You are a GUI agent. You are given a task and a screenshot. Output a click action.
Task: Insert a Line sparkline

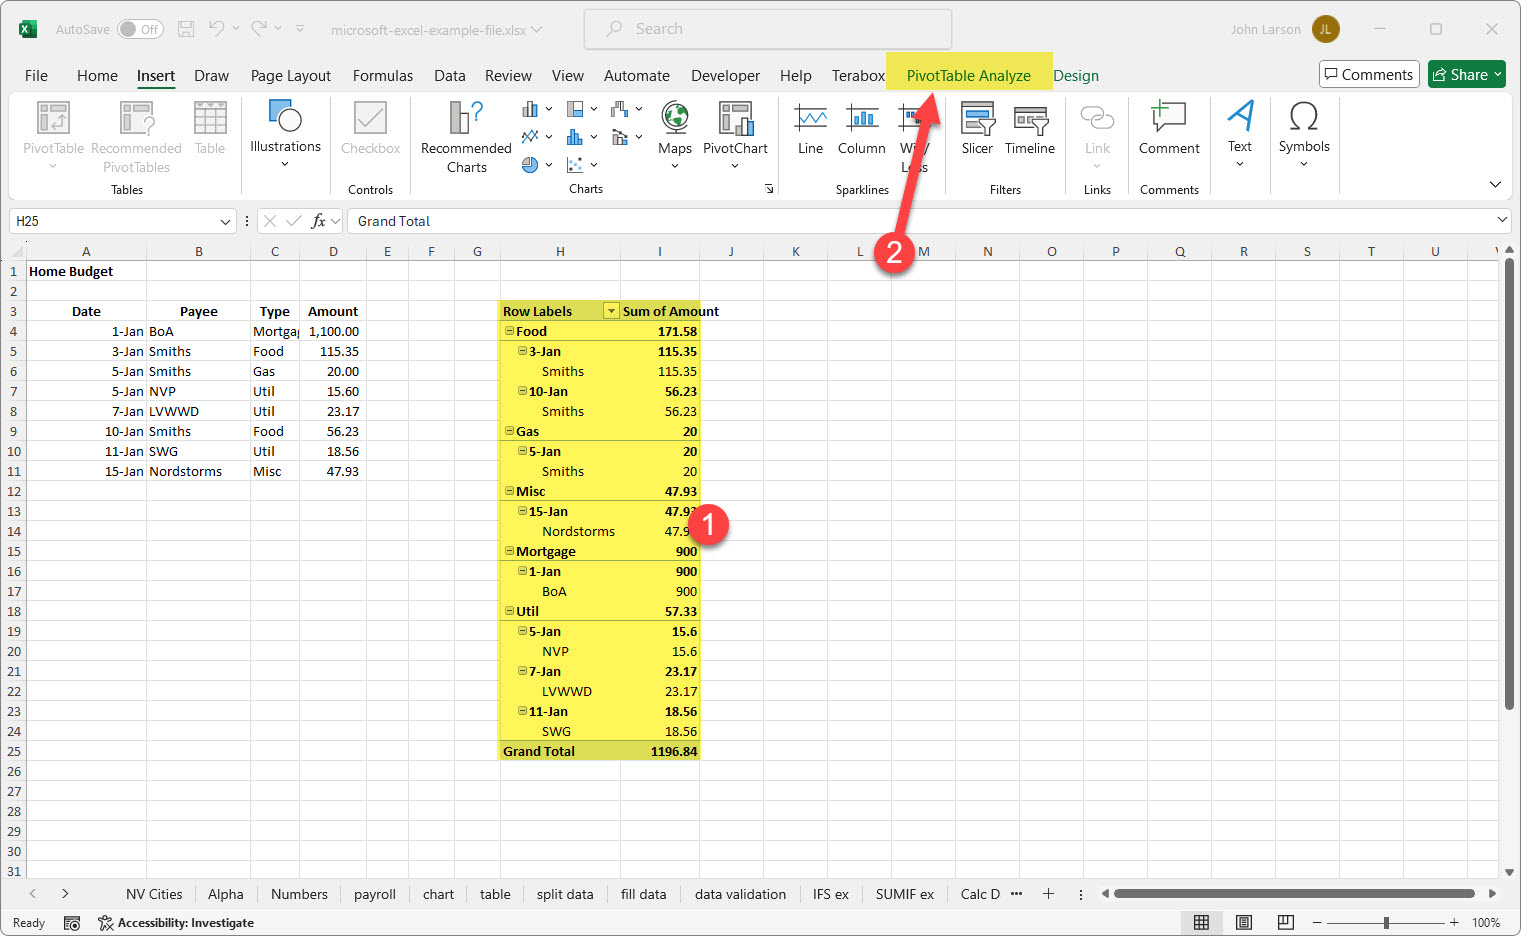810,130
